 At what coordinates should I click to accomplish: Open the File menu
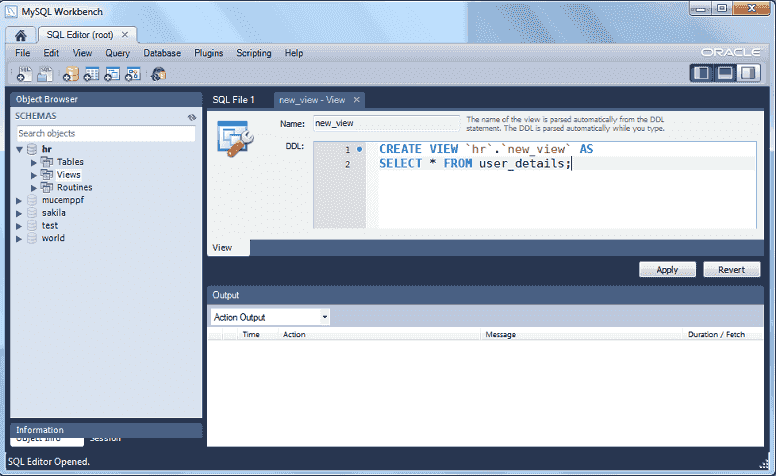pos(22,53)
